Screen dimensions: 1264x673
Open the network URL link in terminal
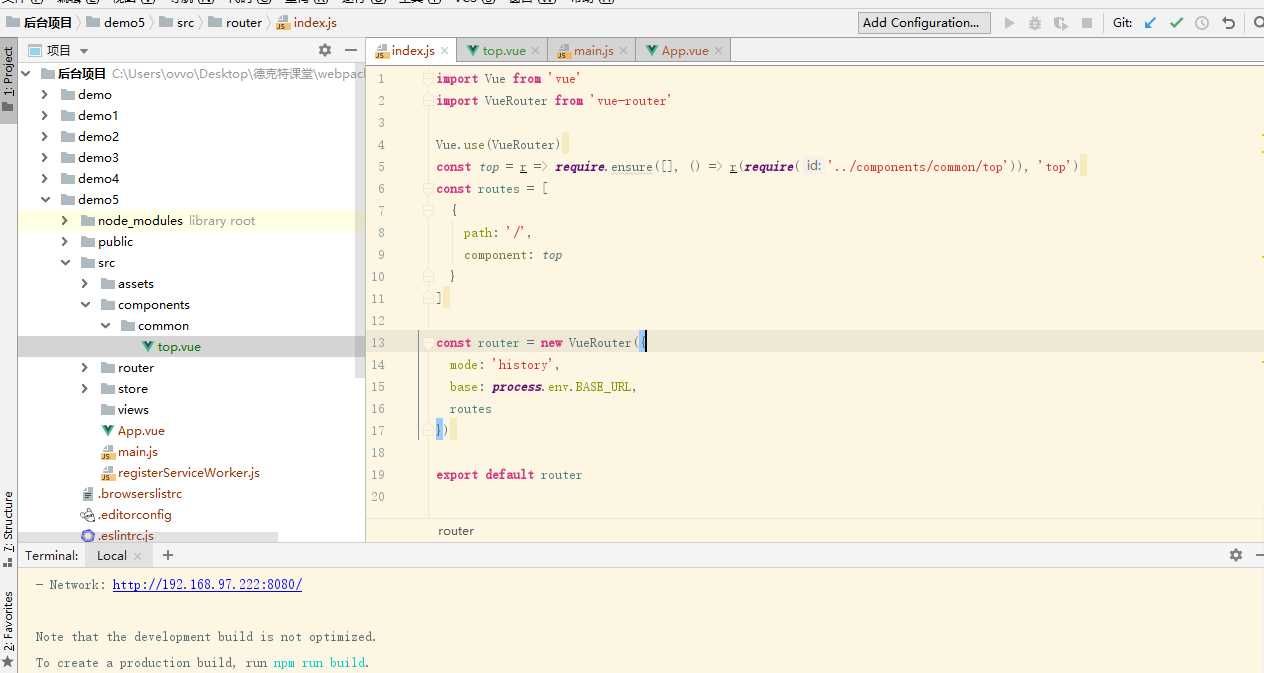(x=207, y=585)
